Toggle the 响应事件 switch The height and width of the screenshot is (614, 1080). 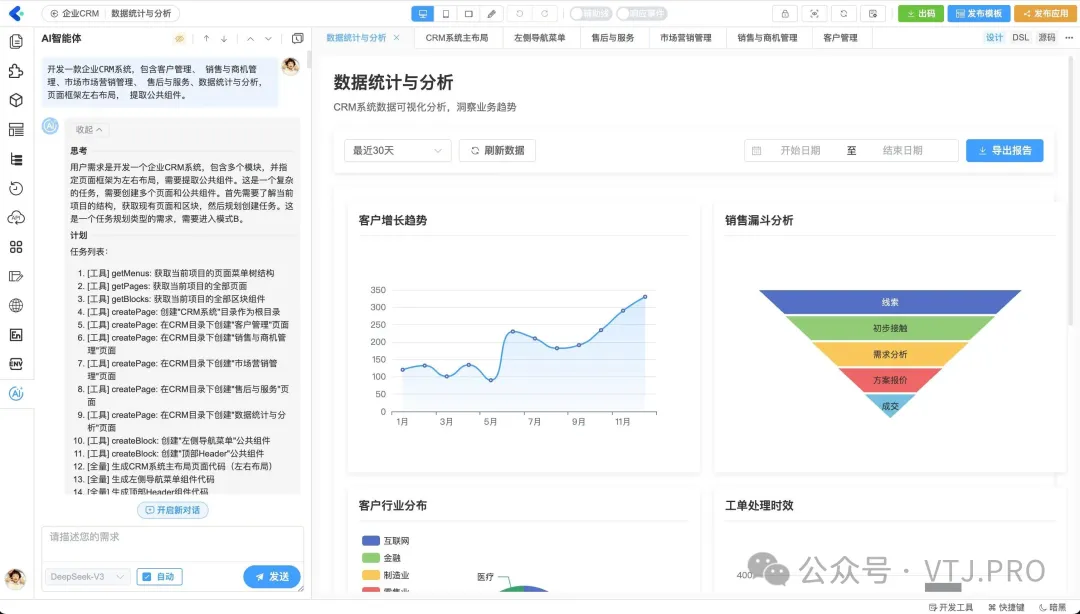pyautogui.click(x=642, y=14)
